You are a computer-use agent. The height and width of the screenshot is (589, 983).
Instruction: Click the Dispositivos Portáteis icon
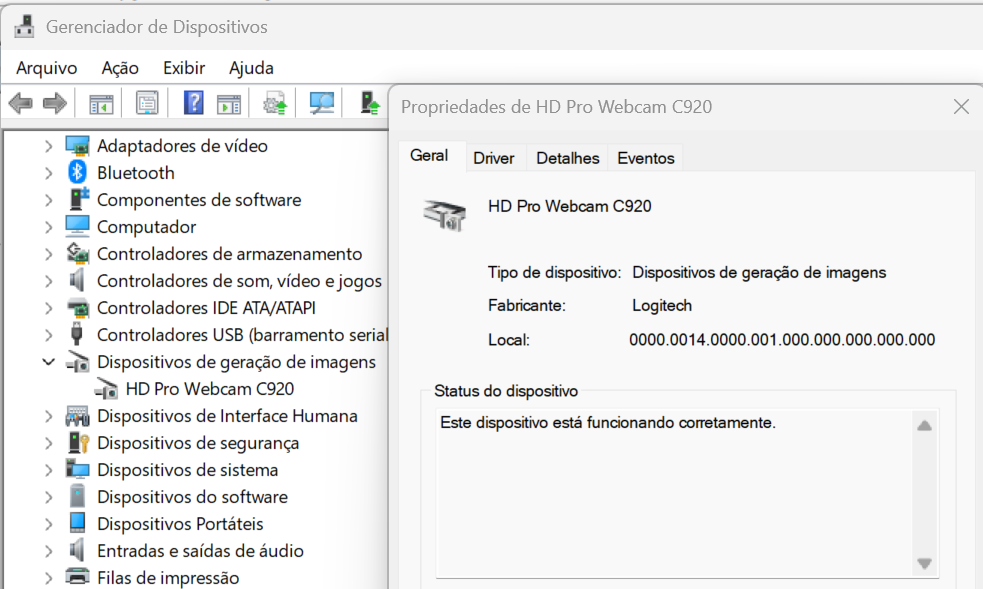[77, 523]
